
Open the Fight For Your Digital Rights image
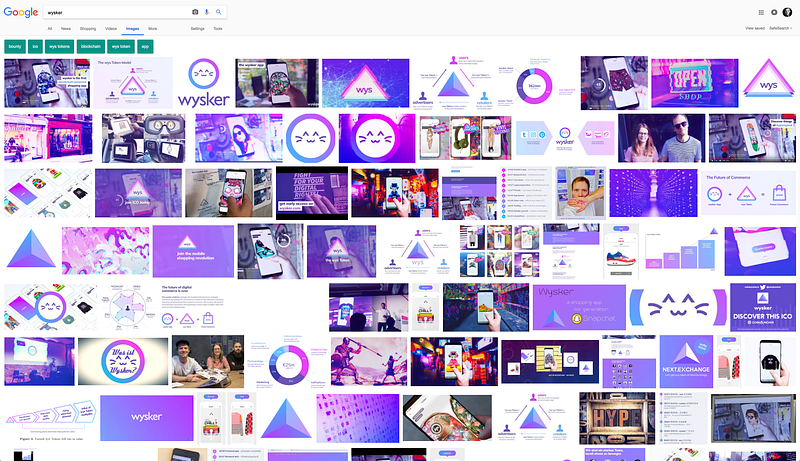[312, 193]
